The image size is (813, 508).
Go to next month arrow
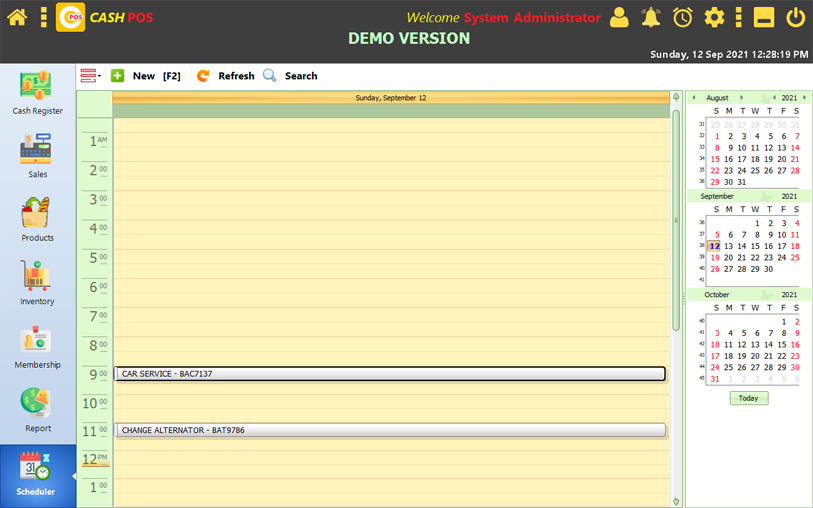[741, 97]
